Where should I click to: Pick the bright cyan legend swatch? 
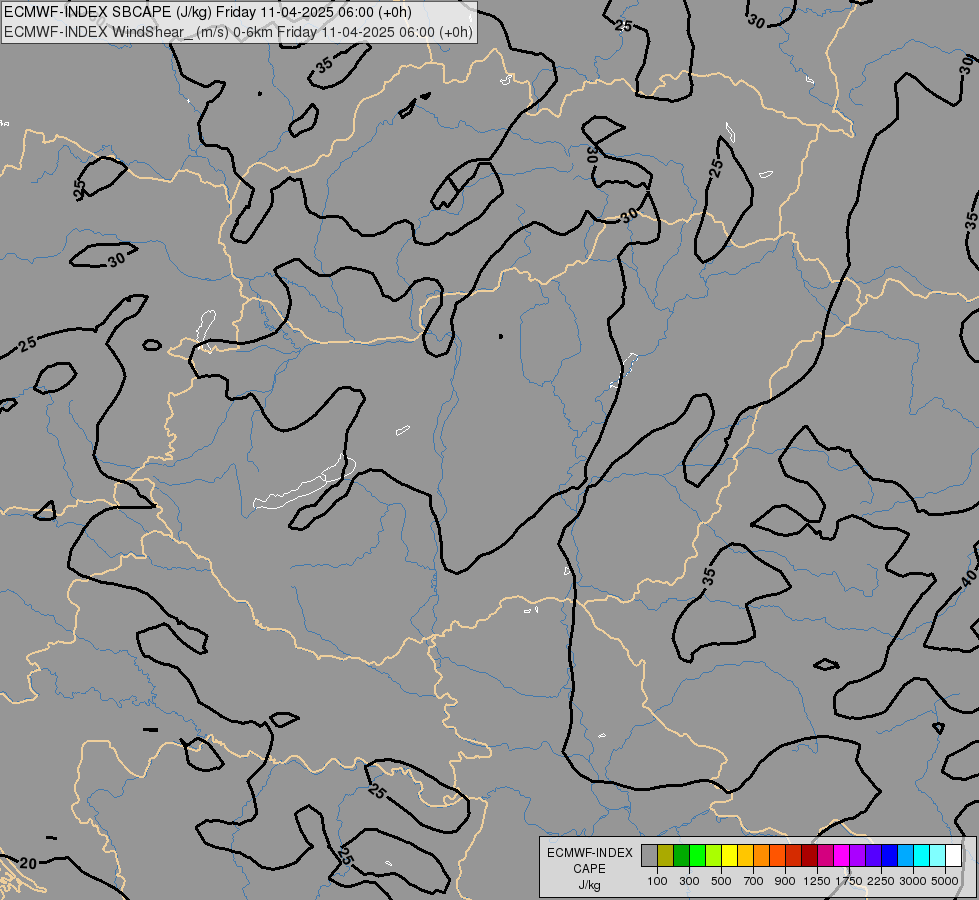(x=922, y=855)
